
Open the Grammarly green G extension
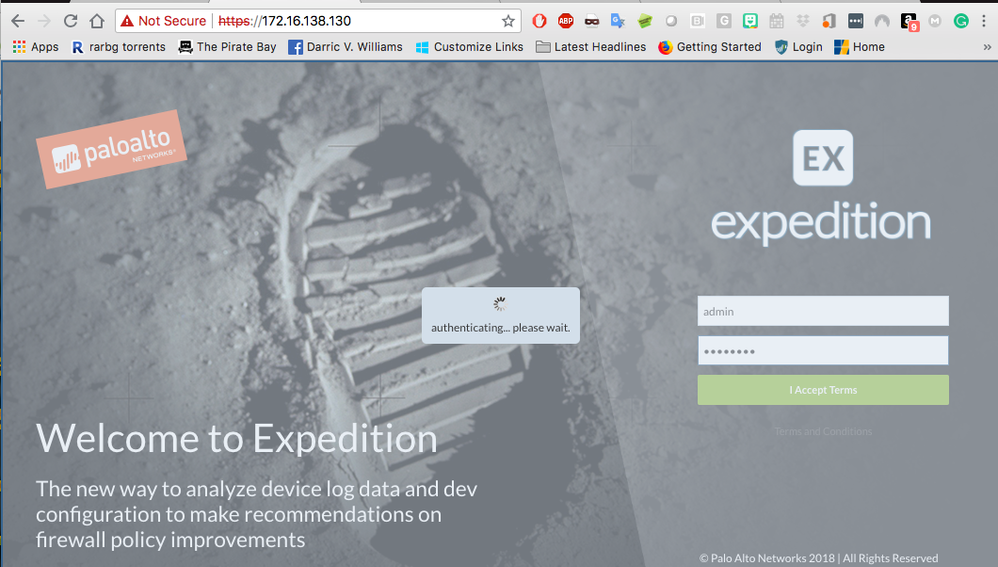[961, 21]
